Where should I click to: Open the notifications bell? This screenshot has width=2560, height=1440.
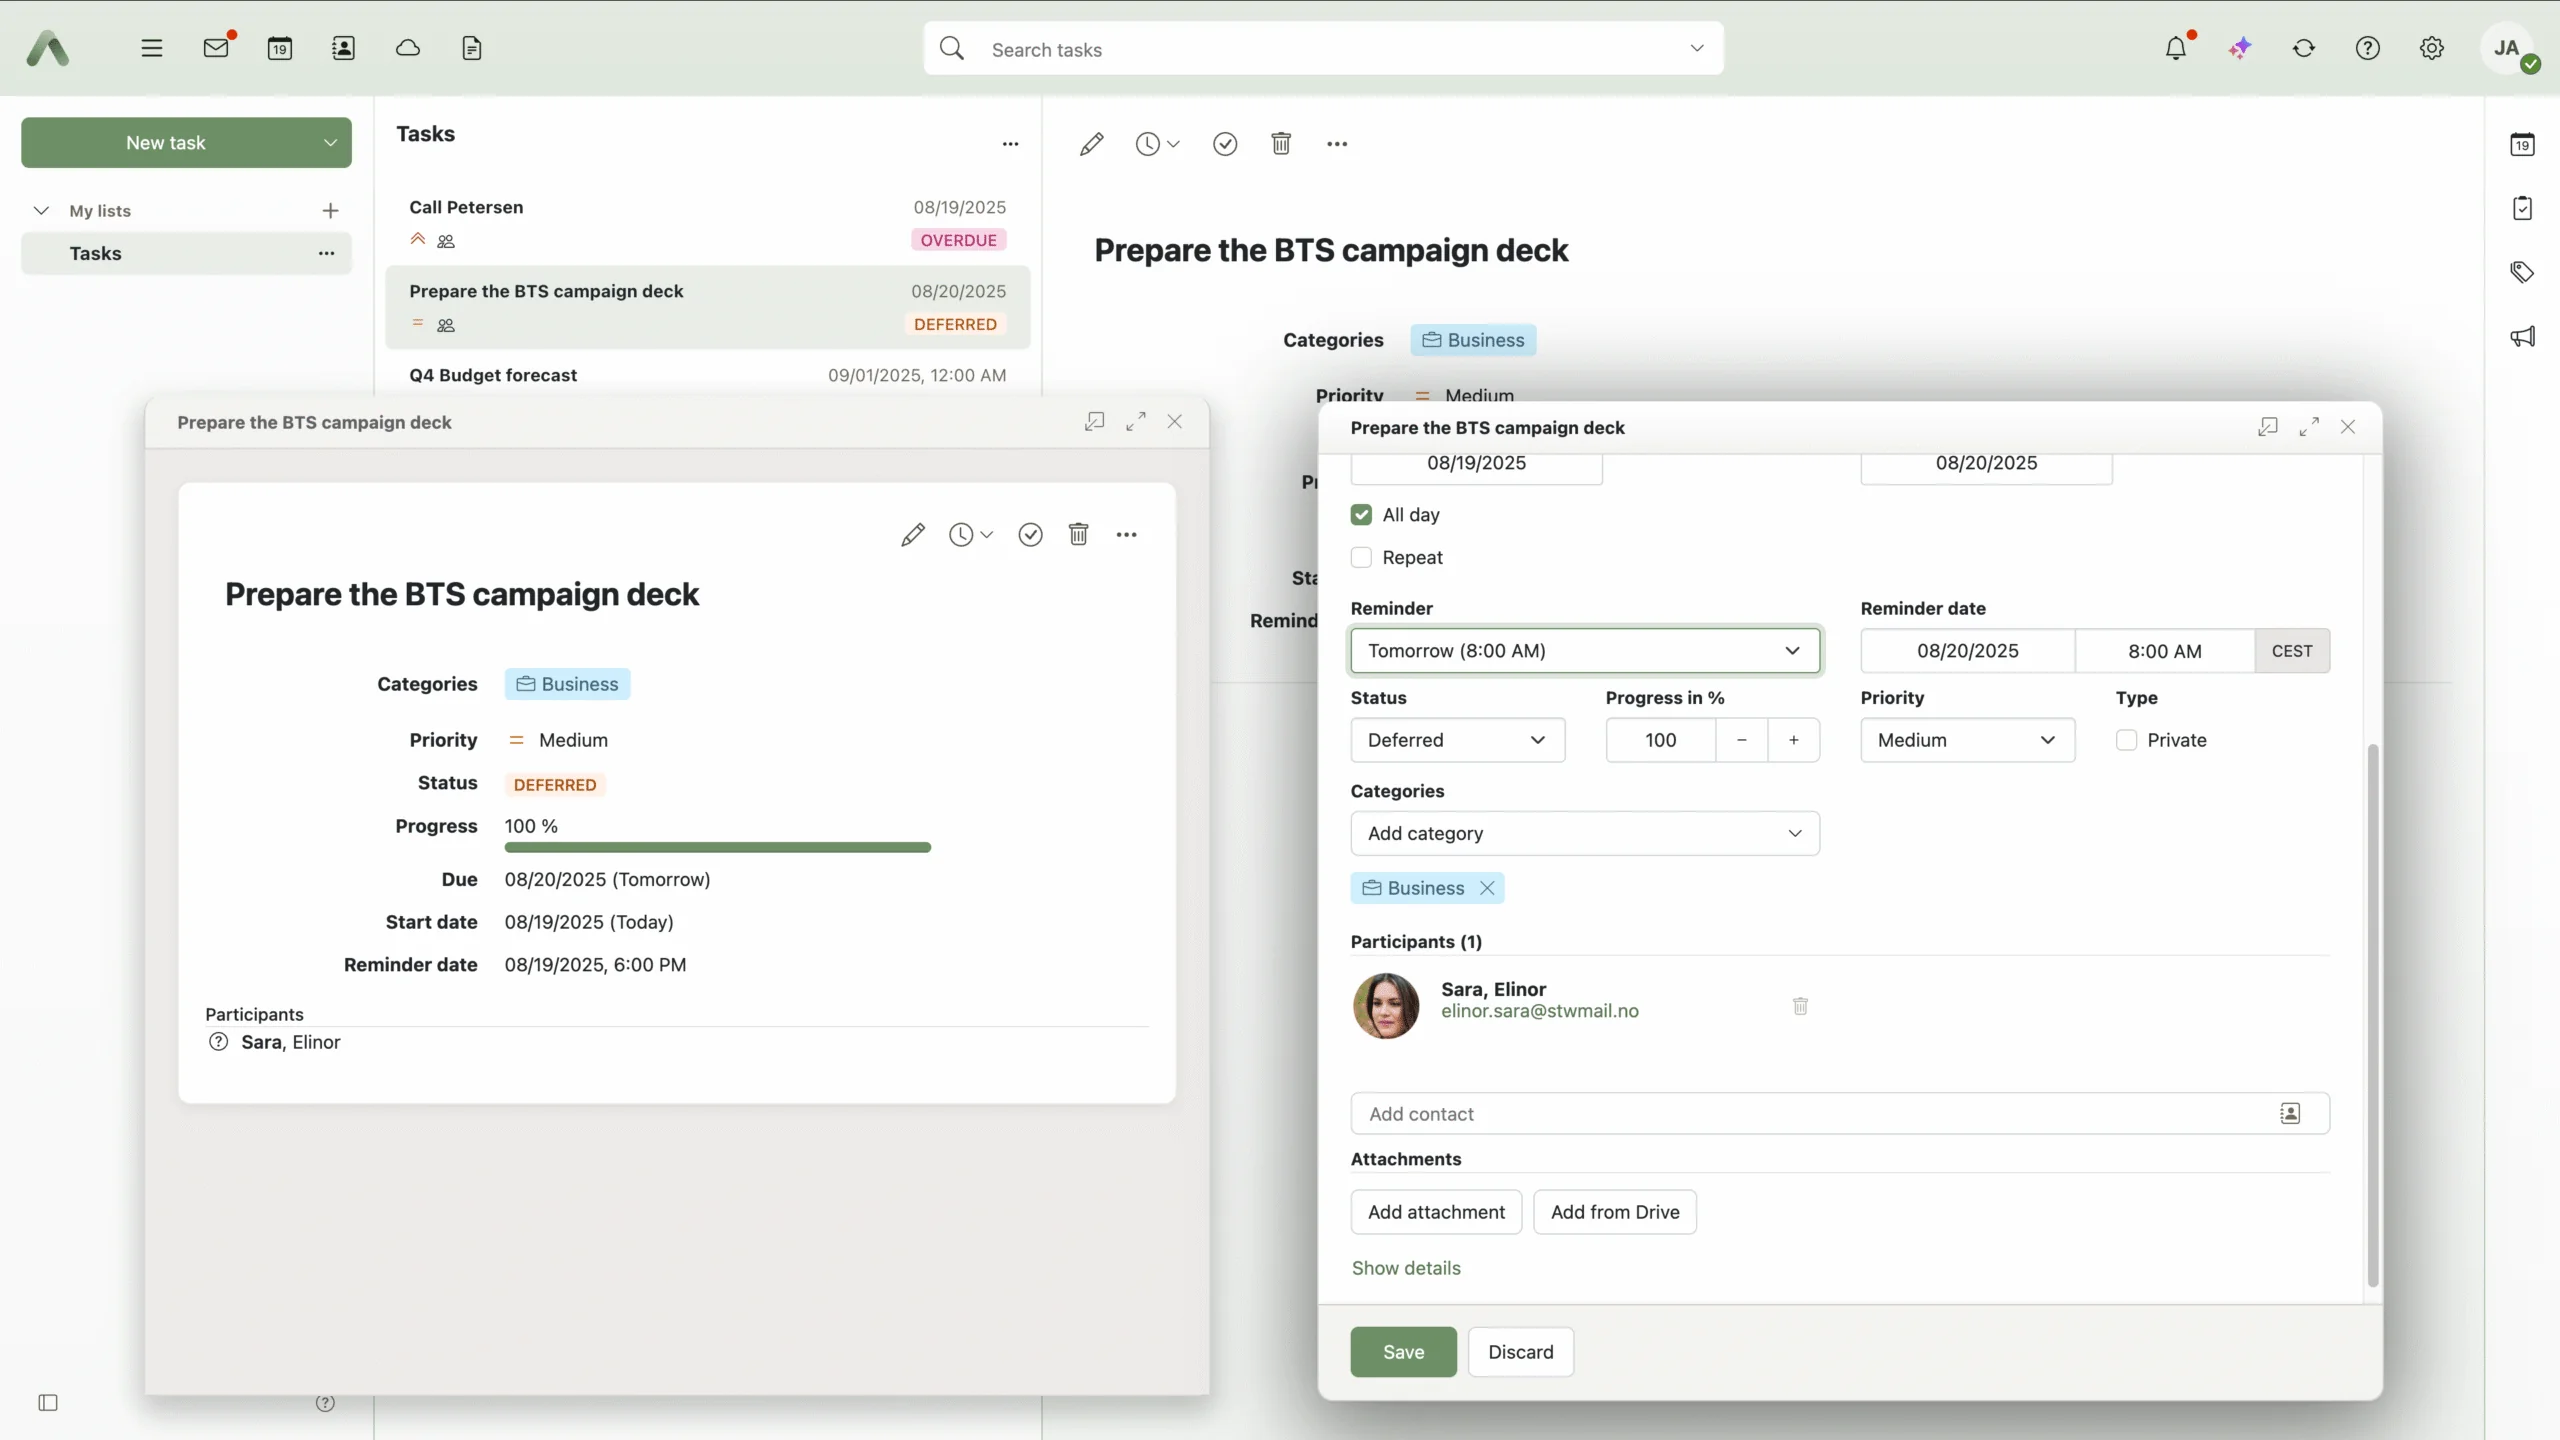[x=2176, y=48]
